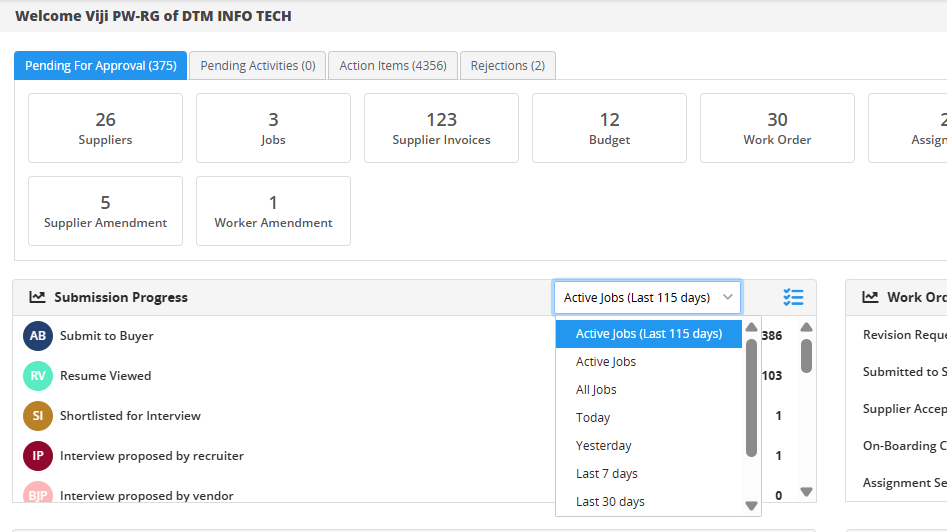Open the 3 Jobs card
Viewport: 947px width, 532px height.
point(273,128)
